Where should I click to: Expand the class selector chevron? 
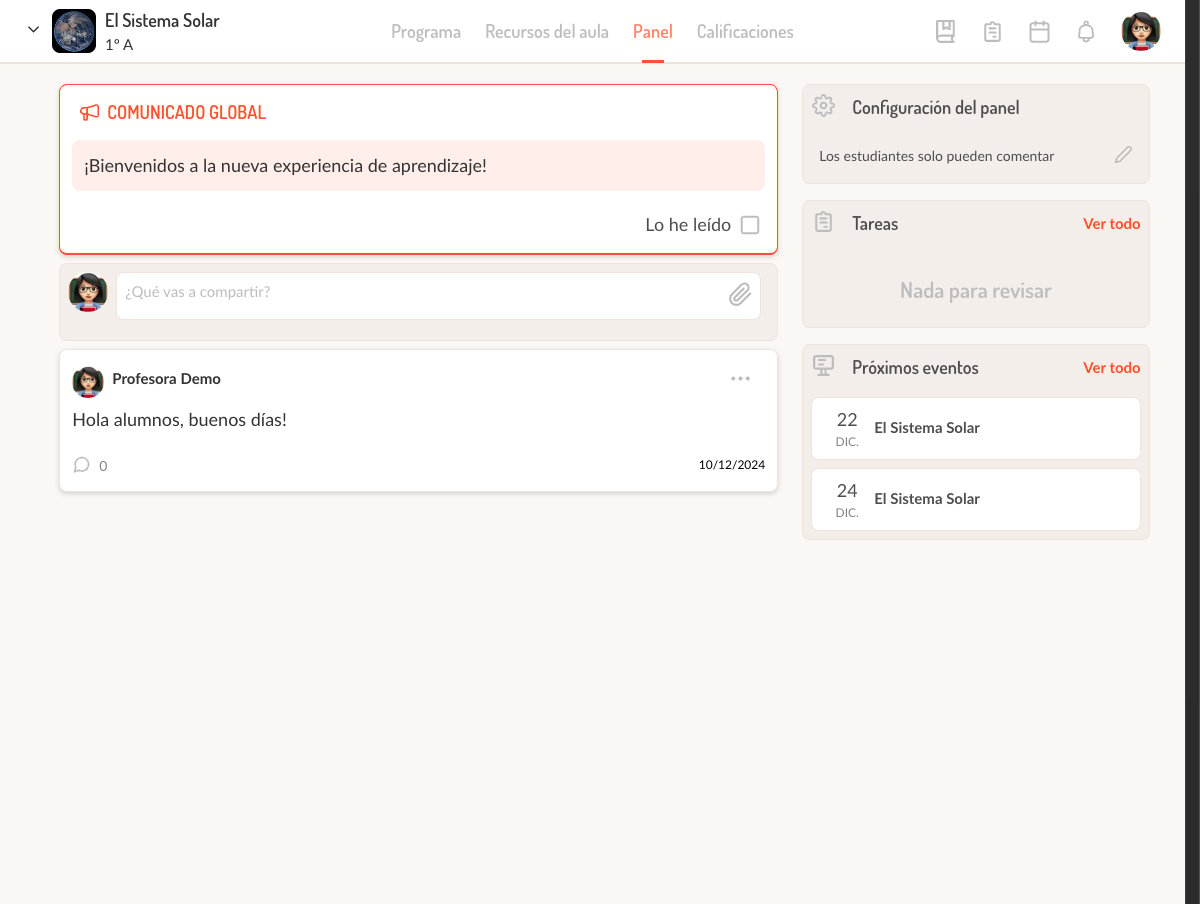tap(33, 30)
